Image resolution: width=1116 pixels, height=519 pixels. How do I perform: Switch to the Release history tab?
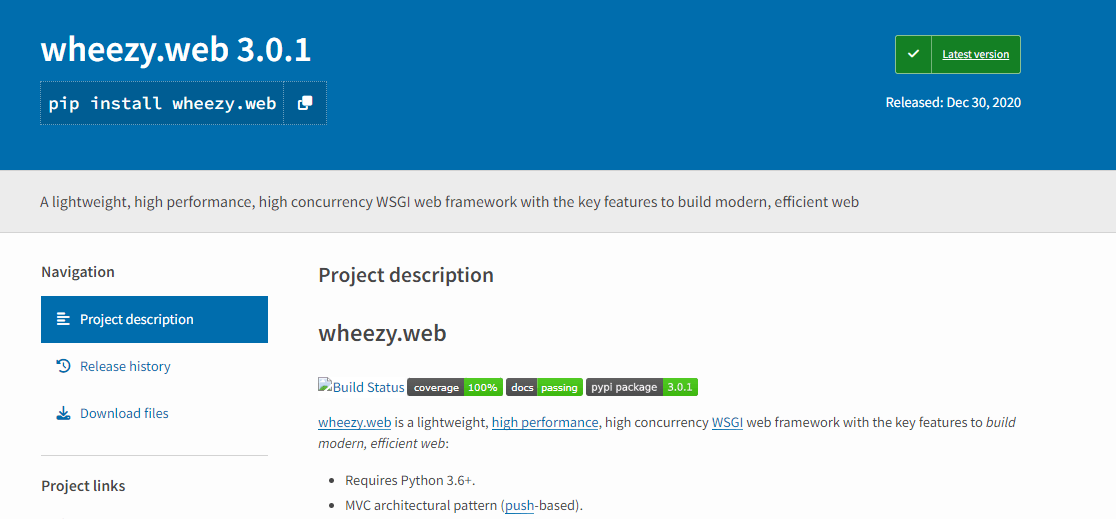(x=125, y=366)
